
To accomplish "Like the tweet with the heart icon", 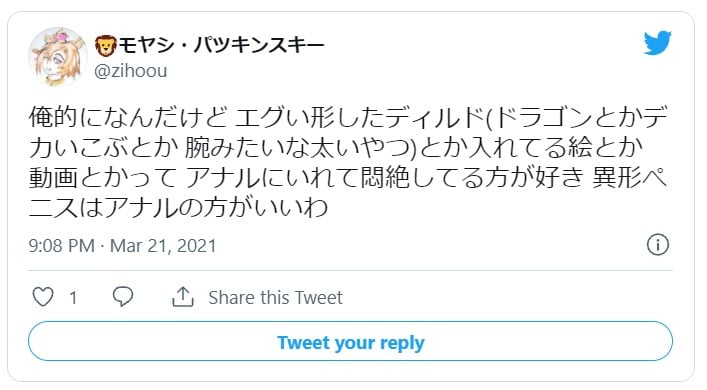I will [x=43, y=297].
